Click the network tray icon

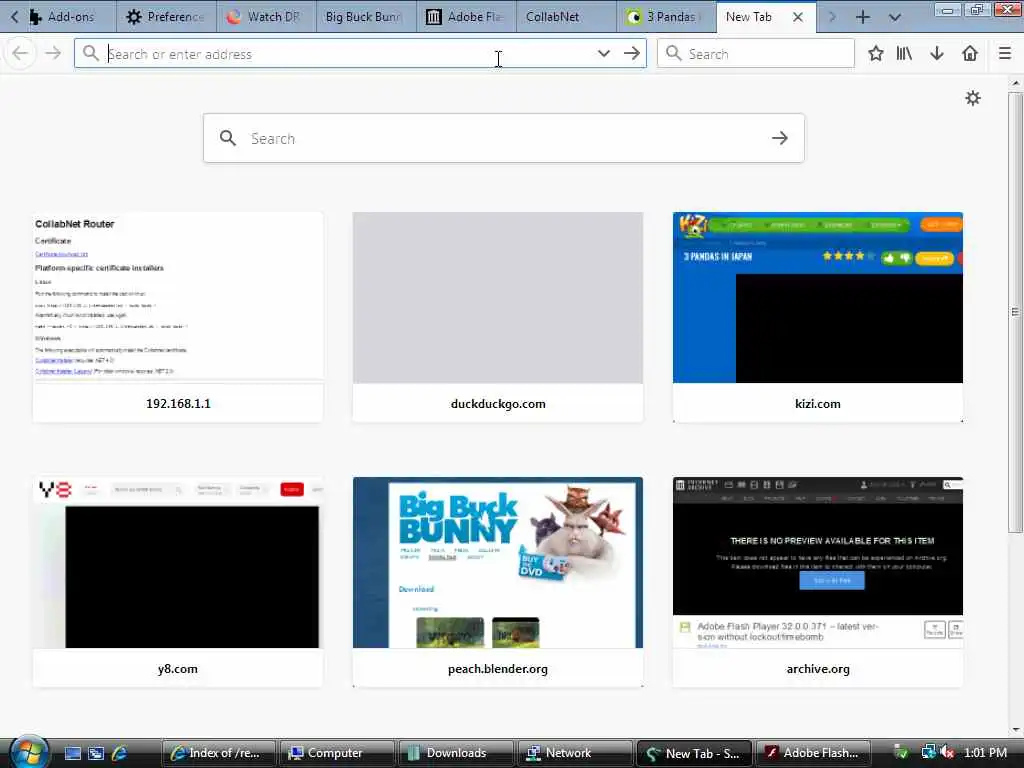pyautogui.click(x=928, y=753)
